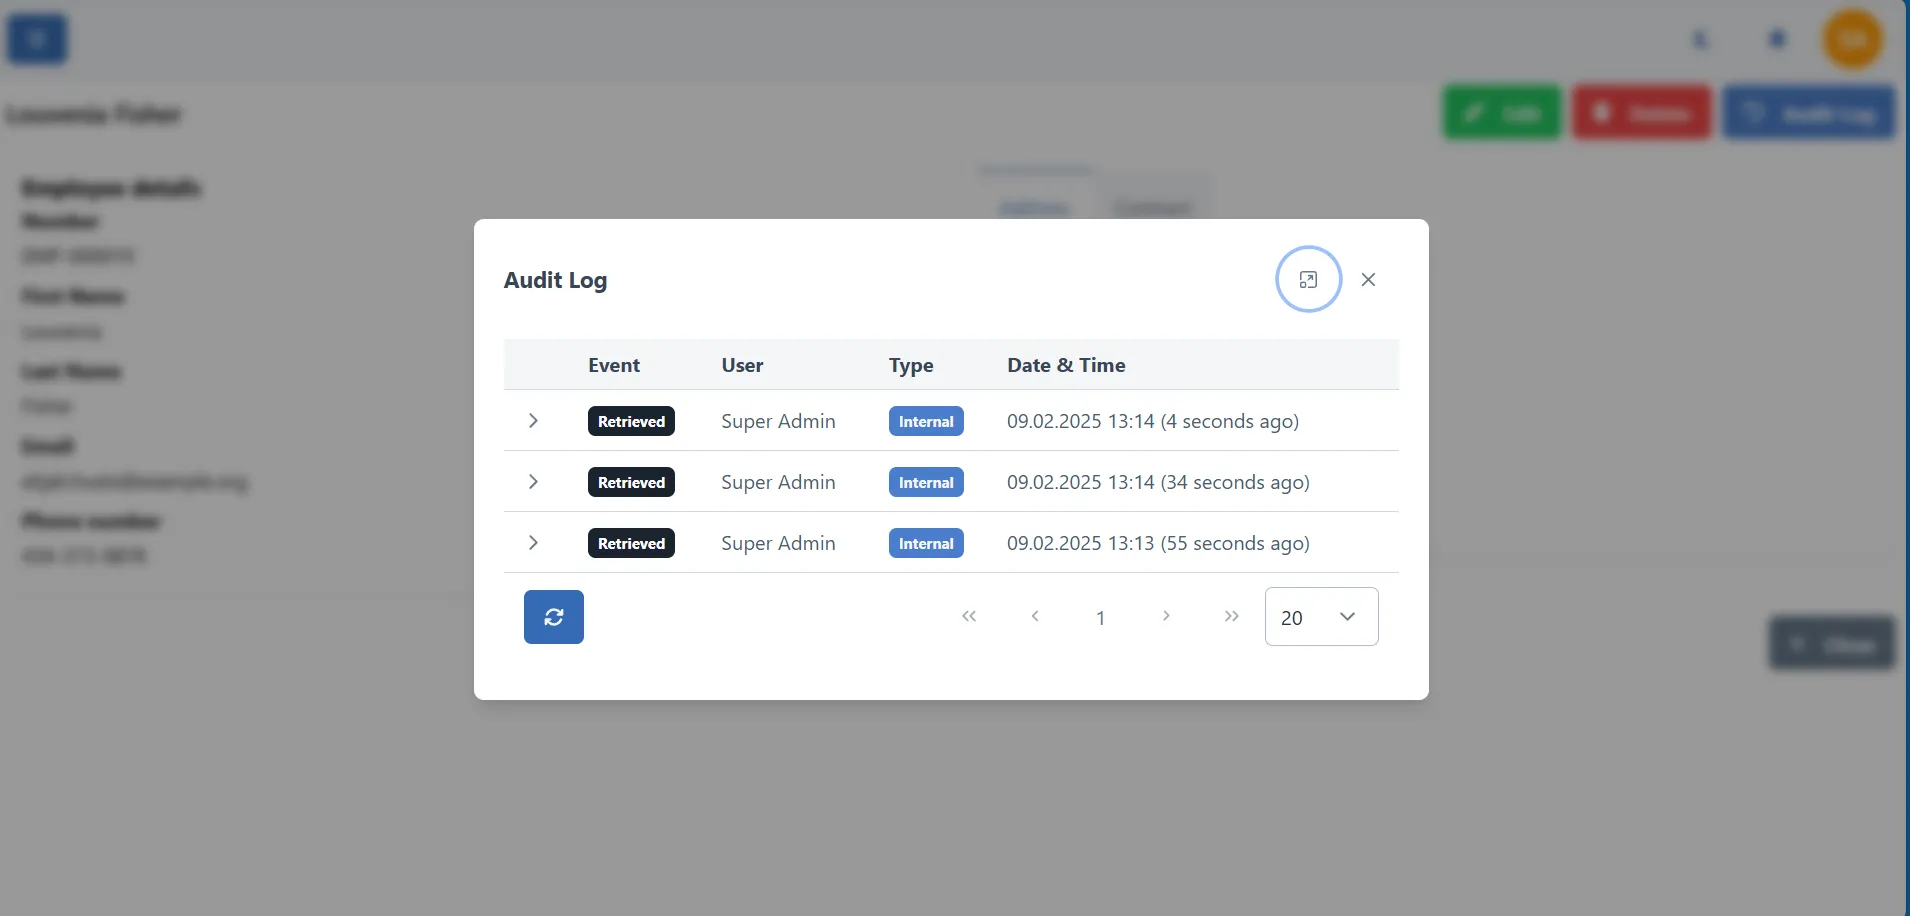Expand the second audit row details
1910x916 pixels.
tap(533, 482)
